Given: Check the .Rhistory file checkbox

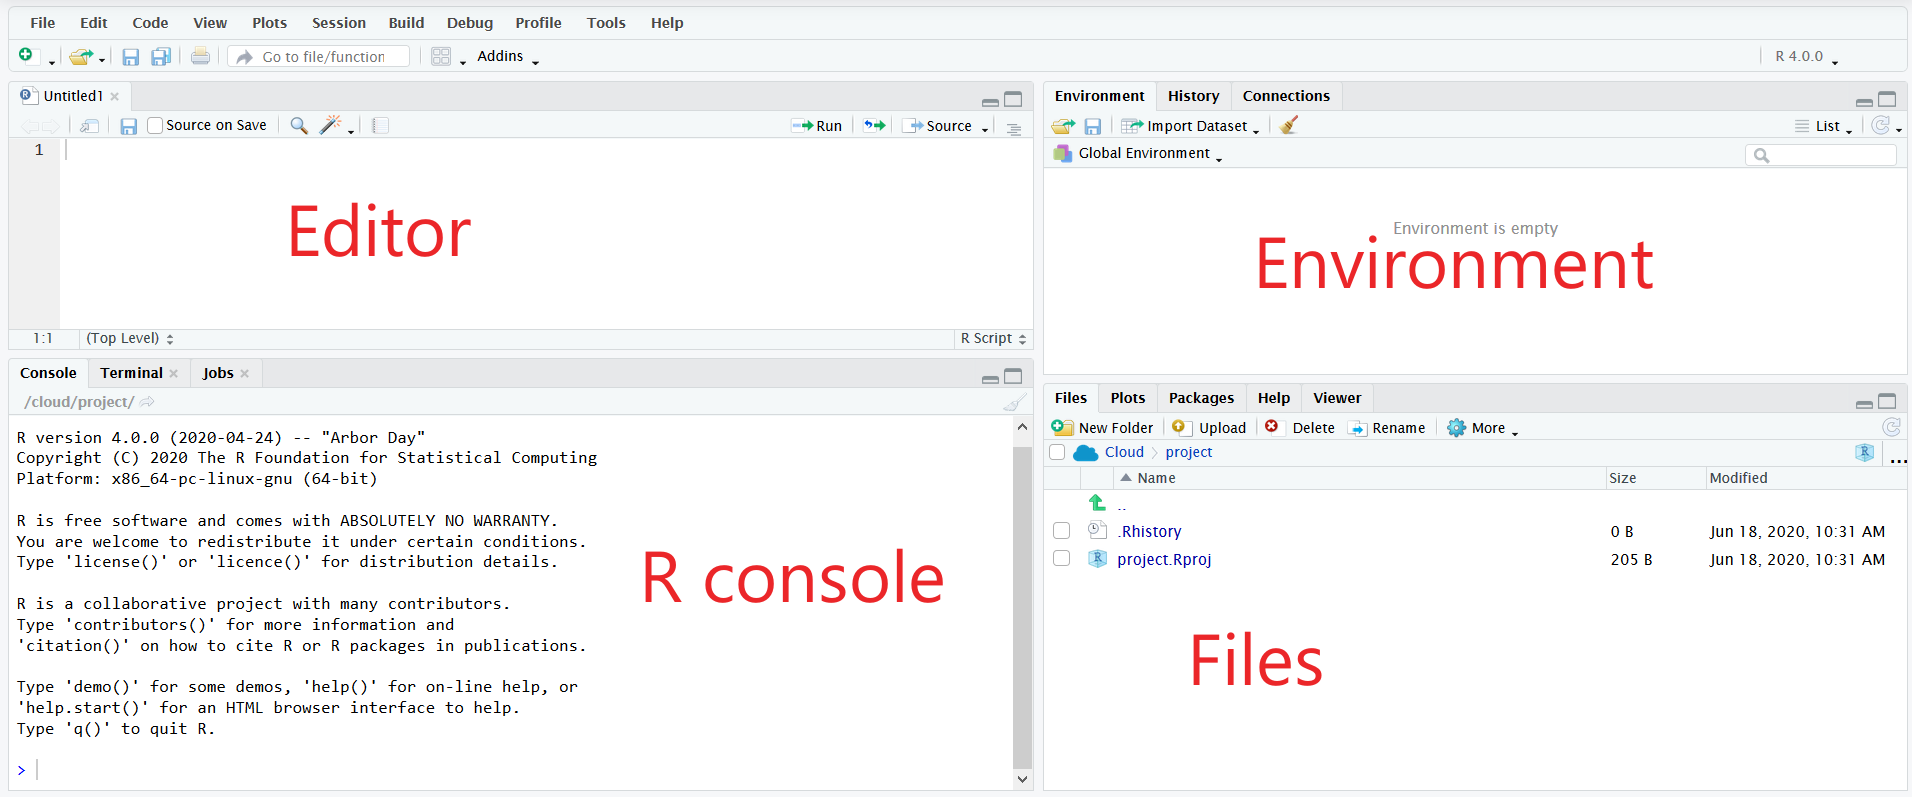Looking at the screenshot, I should point(1061,531).
